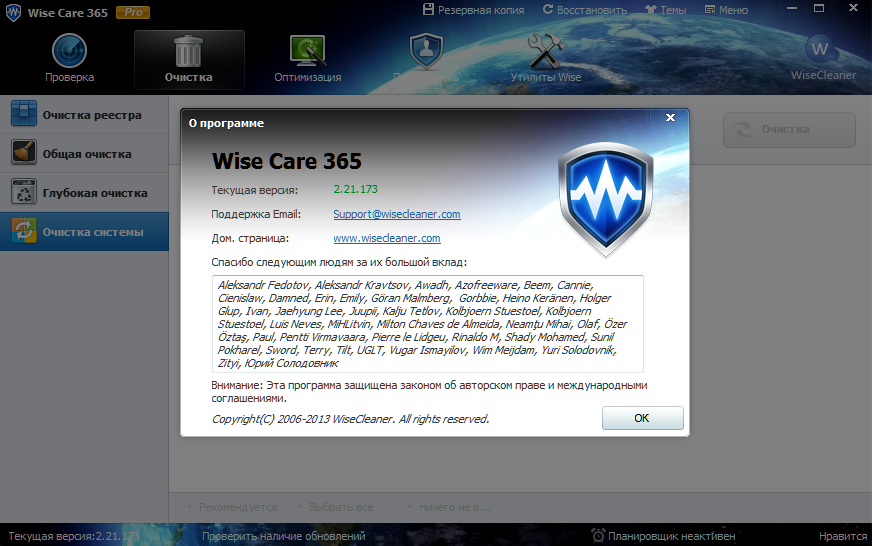Open the Проверка (checkup) section

pos(70,59)
